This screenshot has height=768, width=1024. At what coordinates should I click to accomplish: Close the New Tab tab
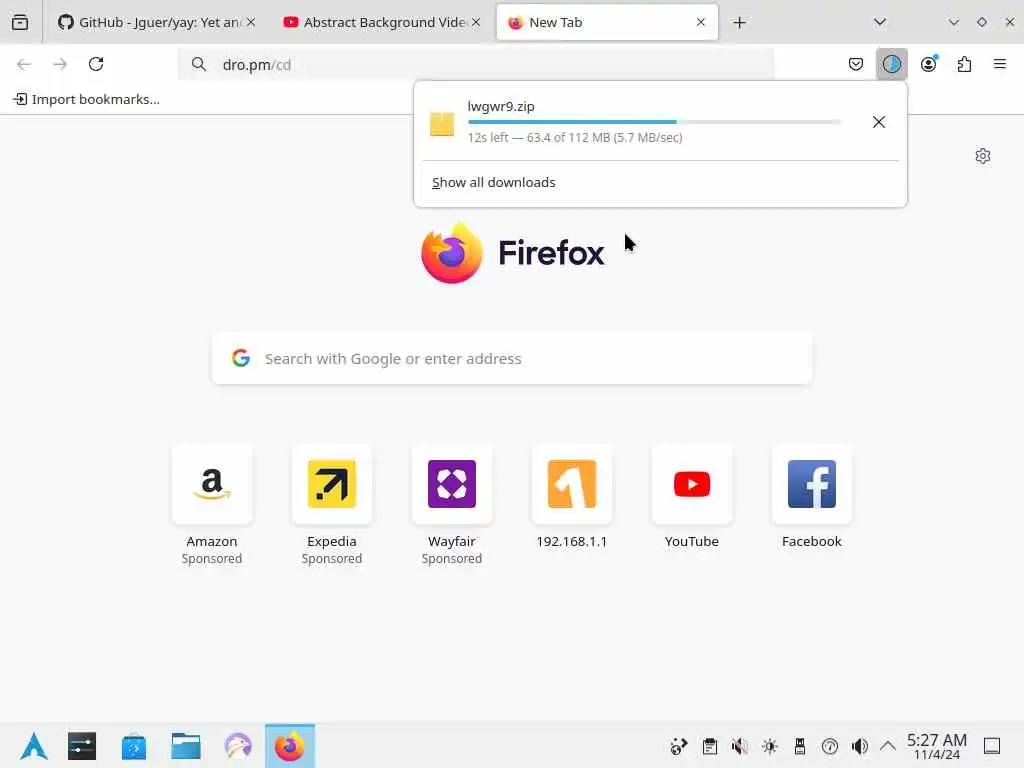701,22
